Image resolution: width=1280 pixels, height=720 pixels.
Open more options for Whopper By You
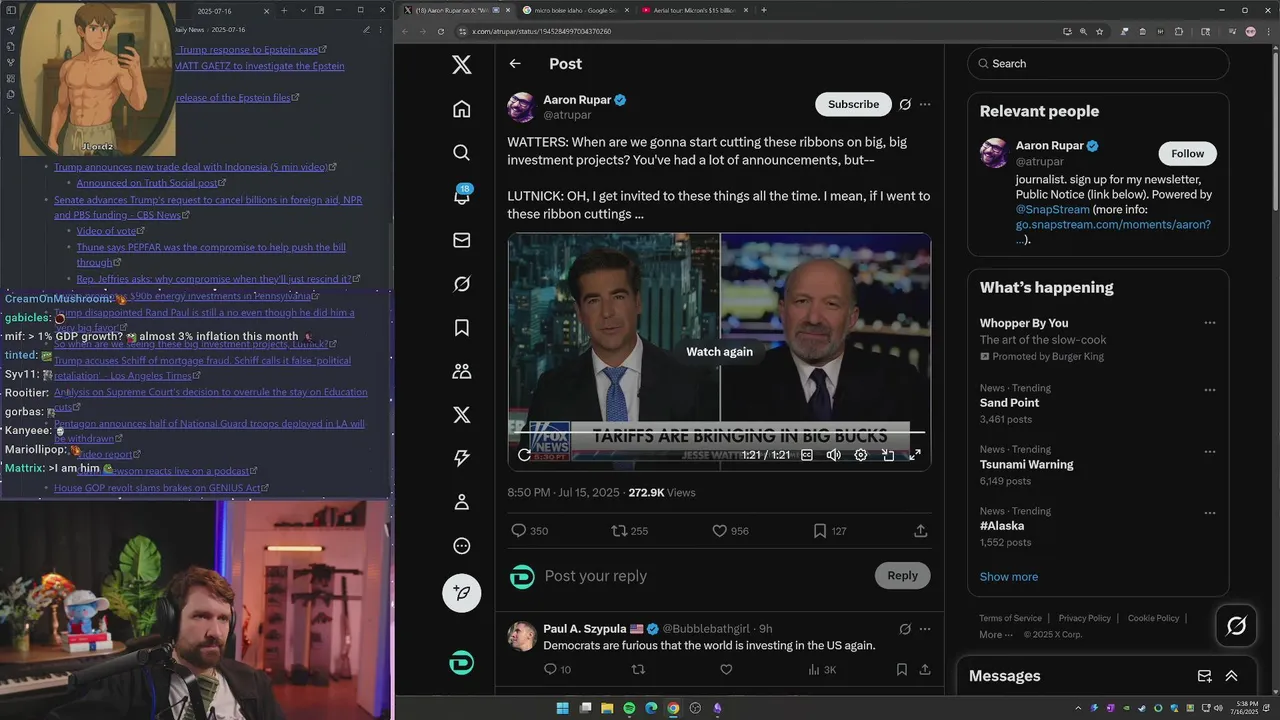coord(1210,323)
